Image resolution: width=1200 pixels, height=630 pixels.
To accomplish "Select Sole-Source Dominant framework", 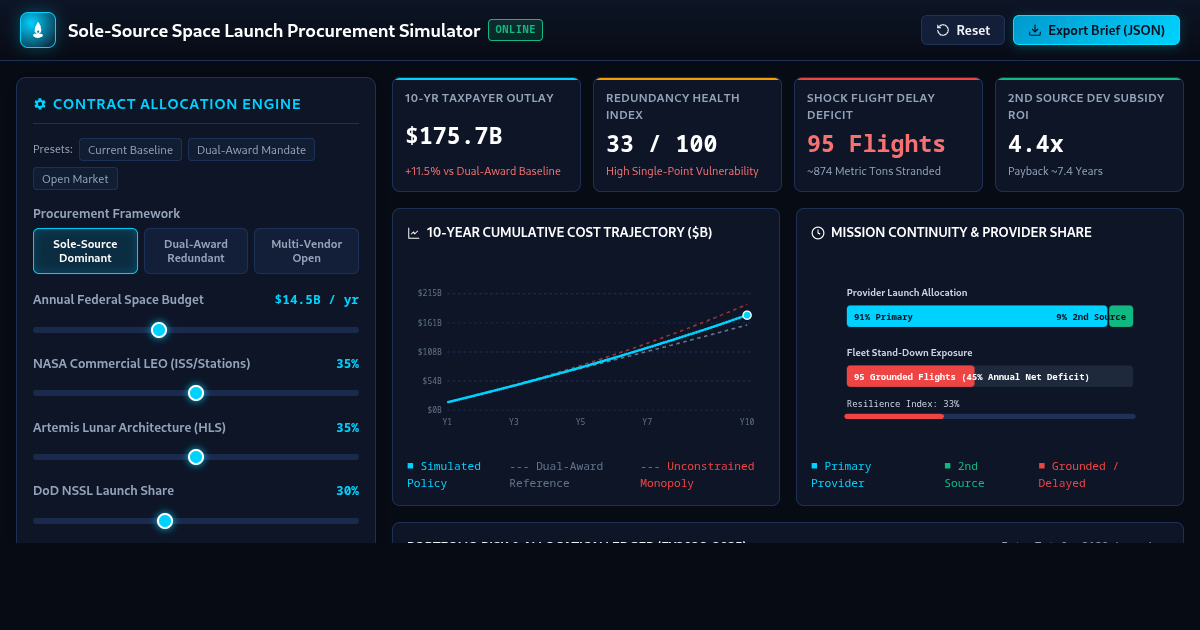I will point(86,251).
